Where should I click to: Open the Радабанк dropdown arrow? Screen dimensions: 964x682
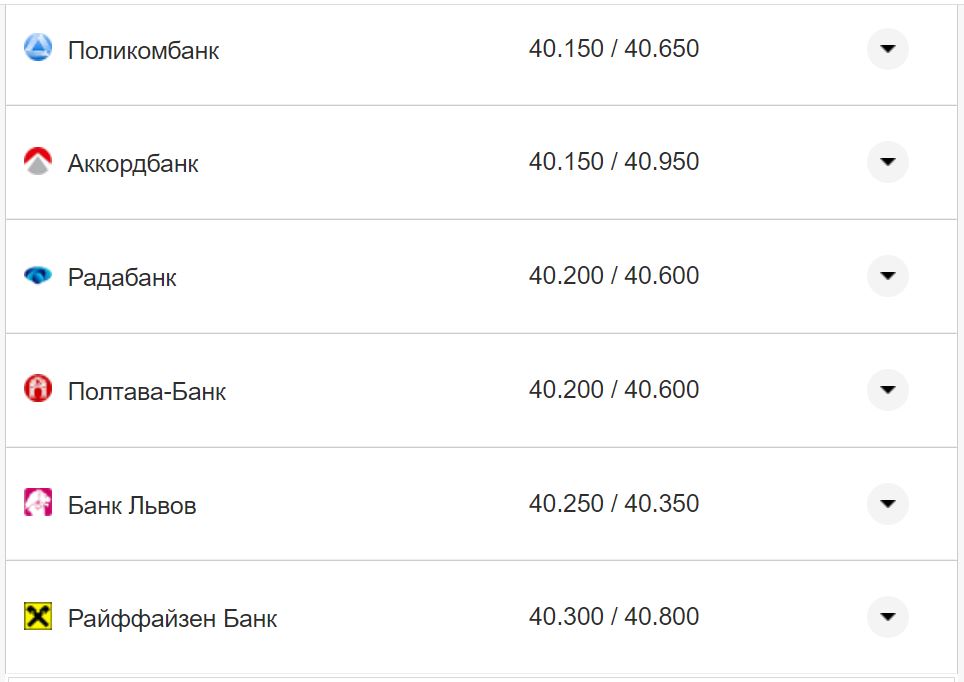tap(887, 276)
